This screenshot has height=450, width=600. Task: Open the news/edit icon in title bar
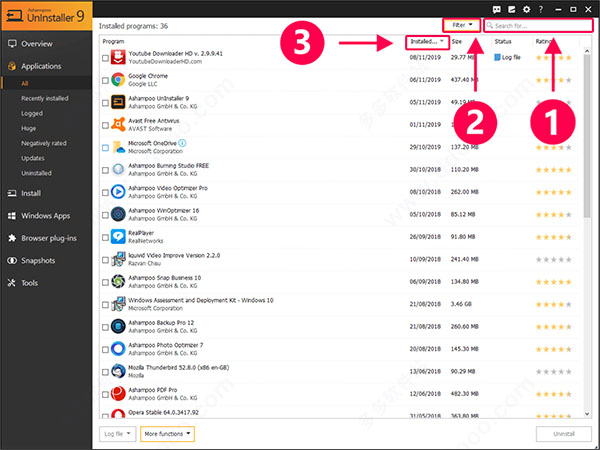point(511,9)
